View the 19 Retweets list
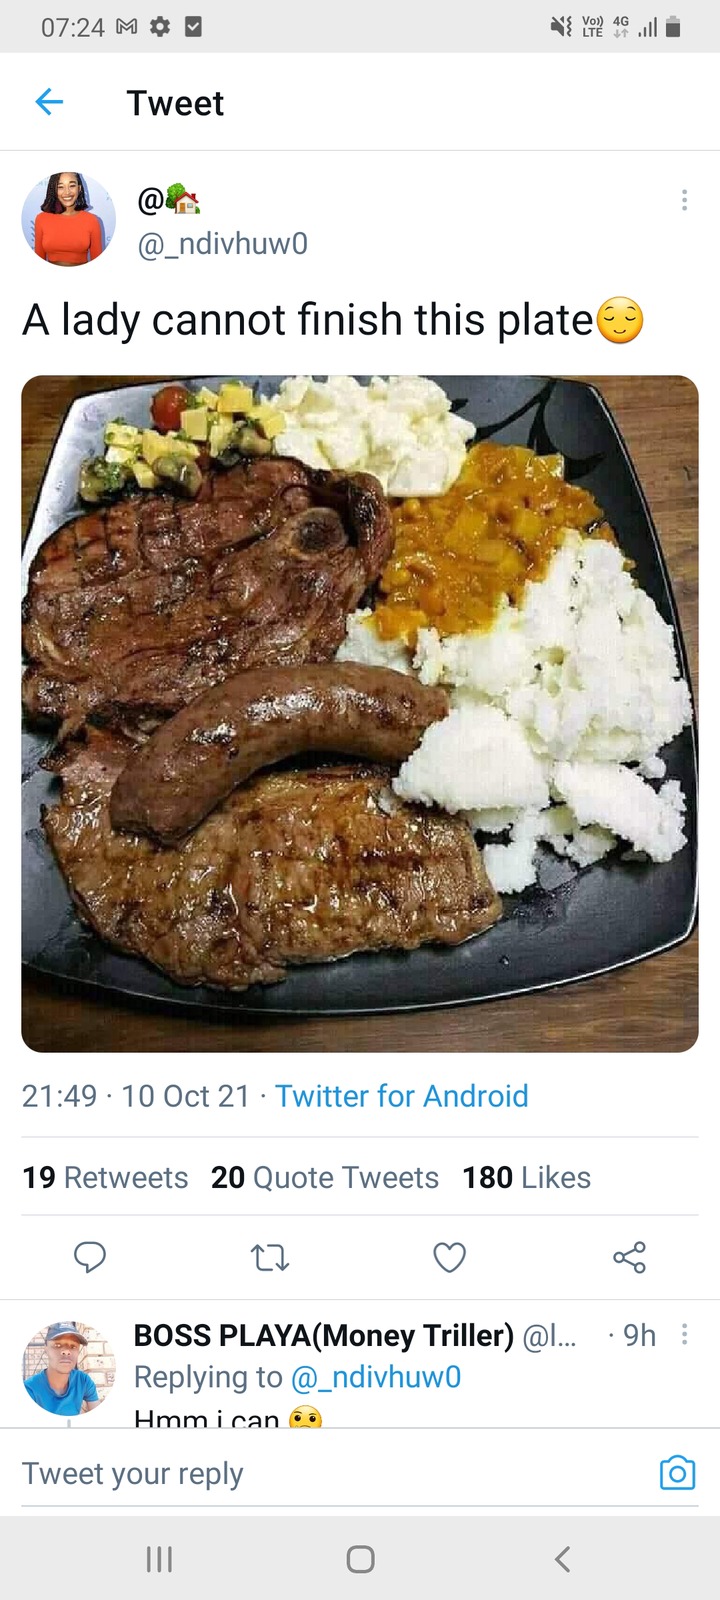Viewport: 720px width, 1600px height. [x=105, y=1177]
